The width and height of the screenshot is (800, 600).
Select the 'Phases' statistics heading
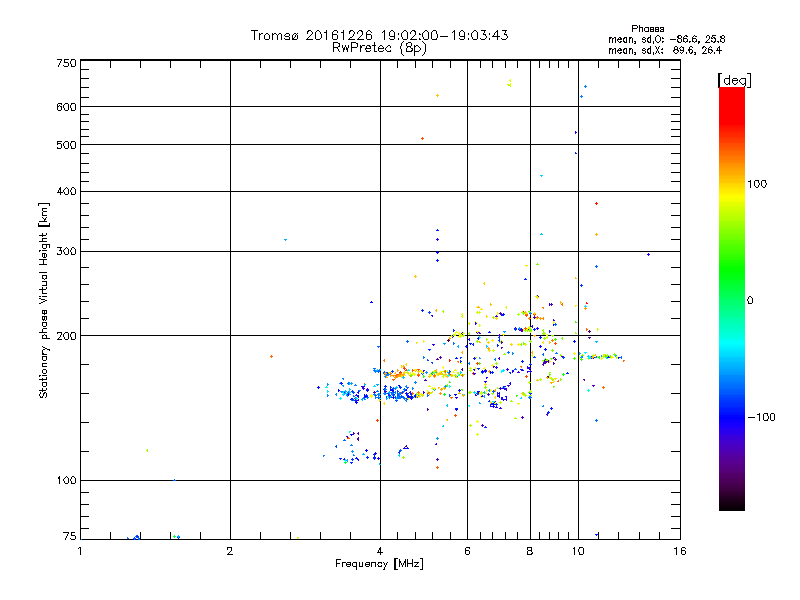647,29
